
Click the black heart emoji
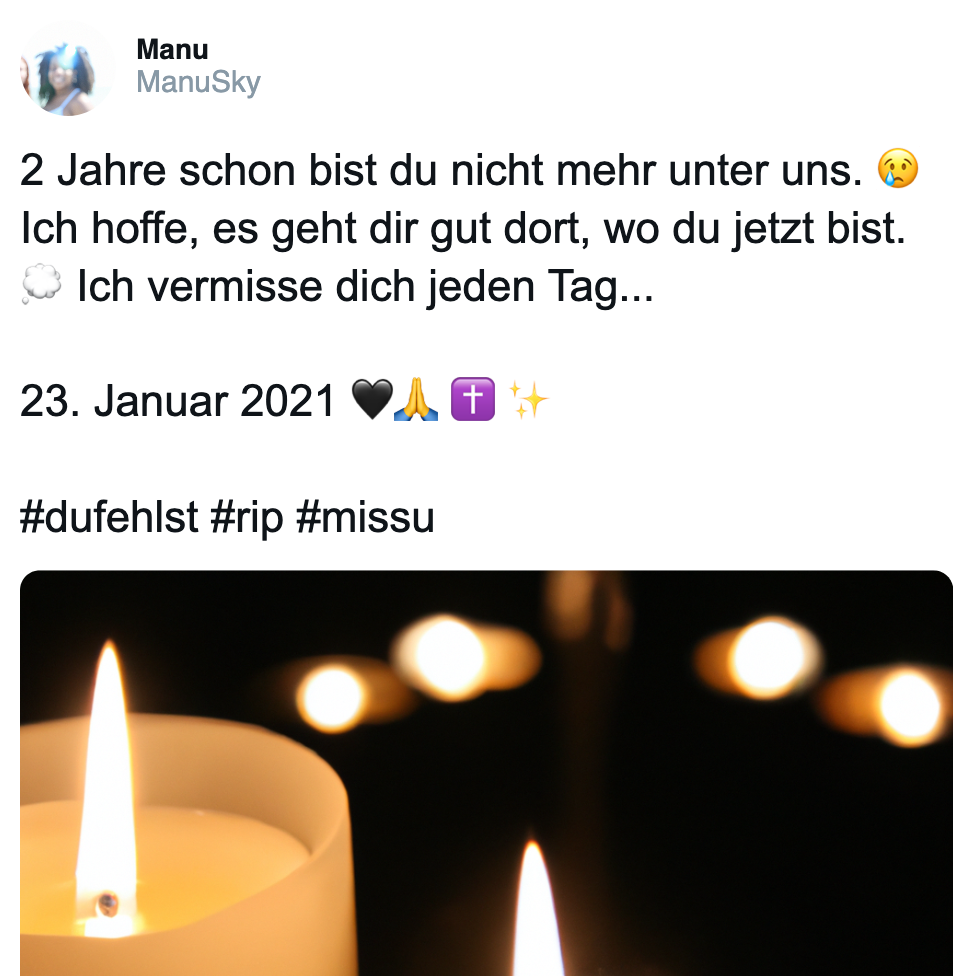(372, 400)
